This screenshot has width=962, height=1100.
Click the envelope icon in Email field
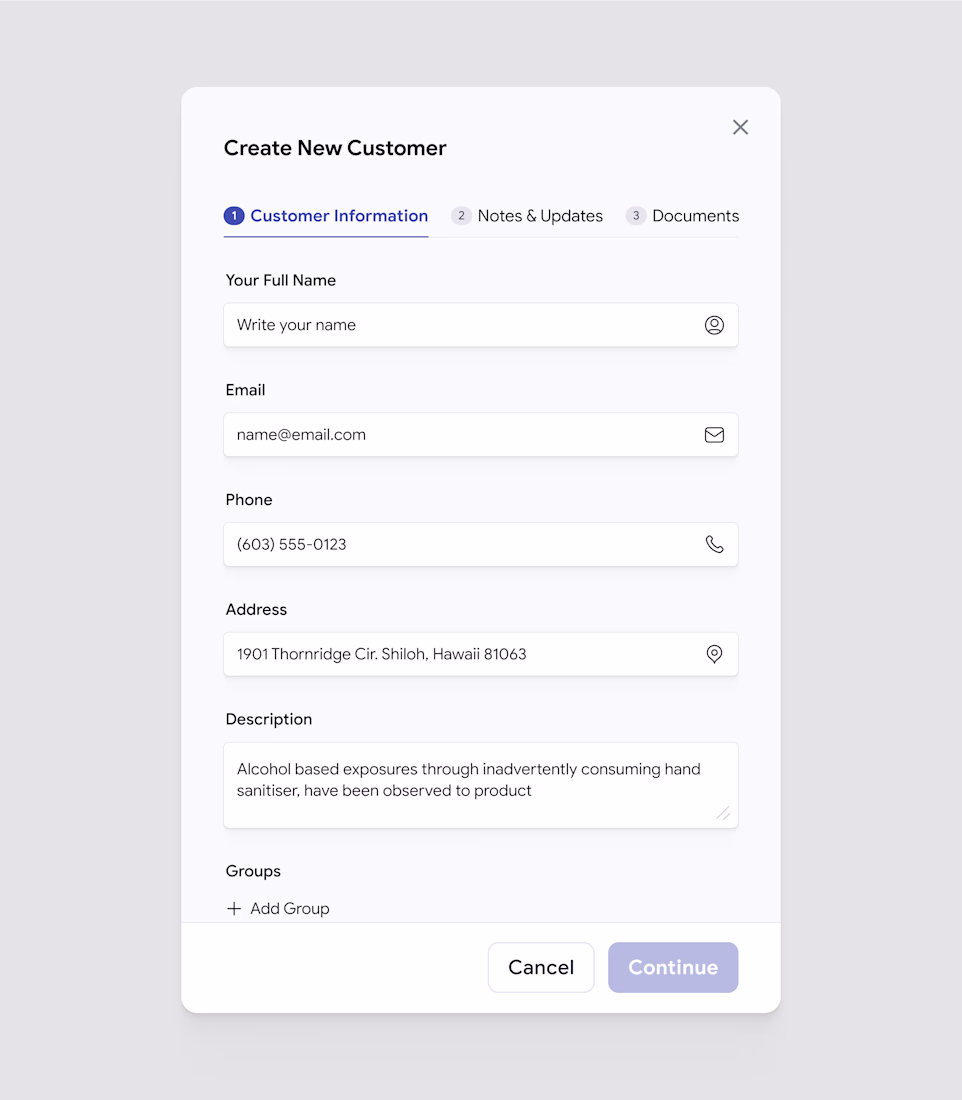pyautogui.click(x=714, y=435)
